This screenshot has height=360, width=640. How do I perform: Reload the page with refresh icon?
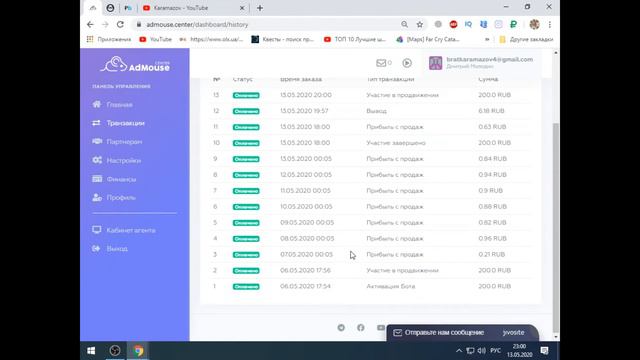(x=120, y=24)
